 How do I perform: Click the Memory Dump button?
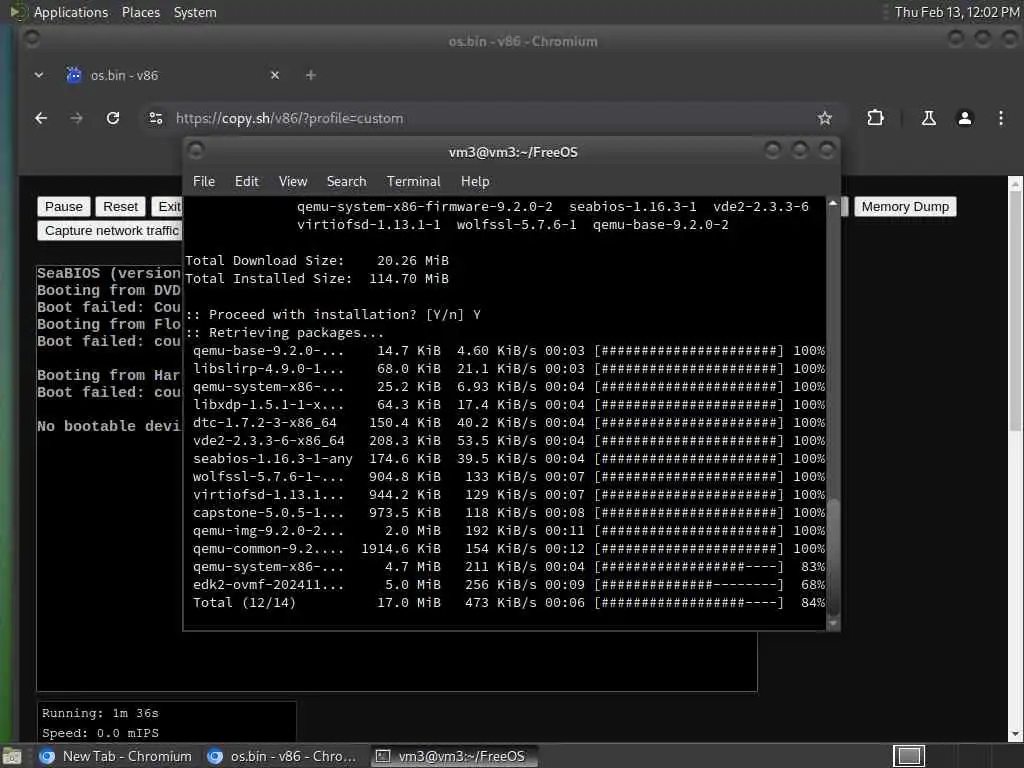coord(904,206)
